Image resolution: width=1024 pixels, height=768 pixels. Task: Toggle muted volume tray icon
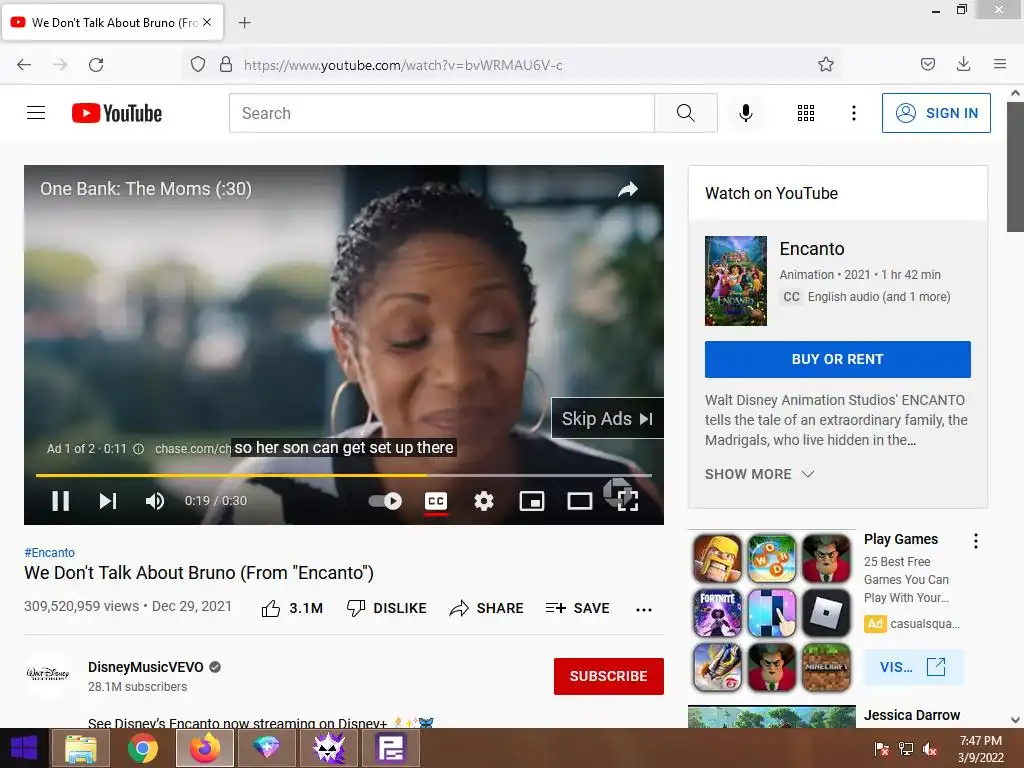pyautogui.click(x=929, y=748)
